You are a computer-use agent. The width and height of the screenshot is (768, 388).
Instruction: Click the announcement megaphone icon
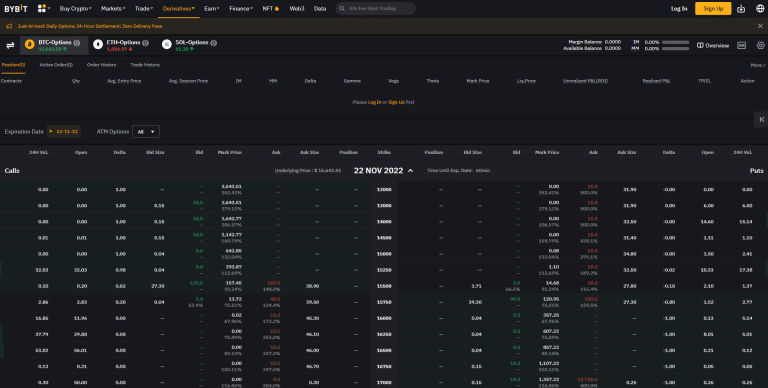click(9, 26)
